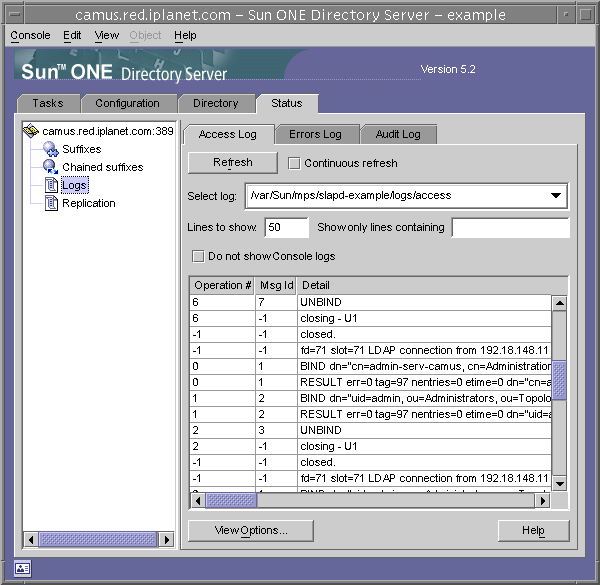Open the window menu button in the title bar
600x585 pixels.
[15, 15]
